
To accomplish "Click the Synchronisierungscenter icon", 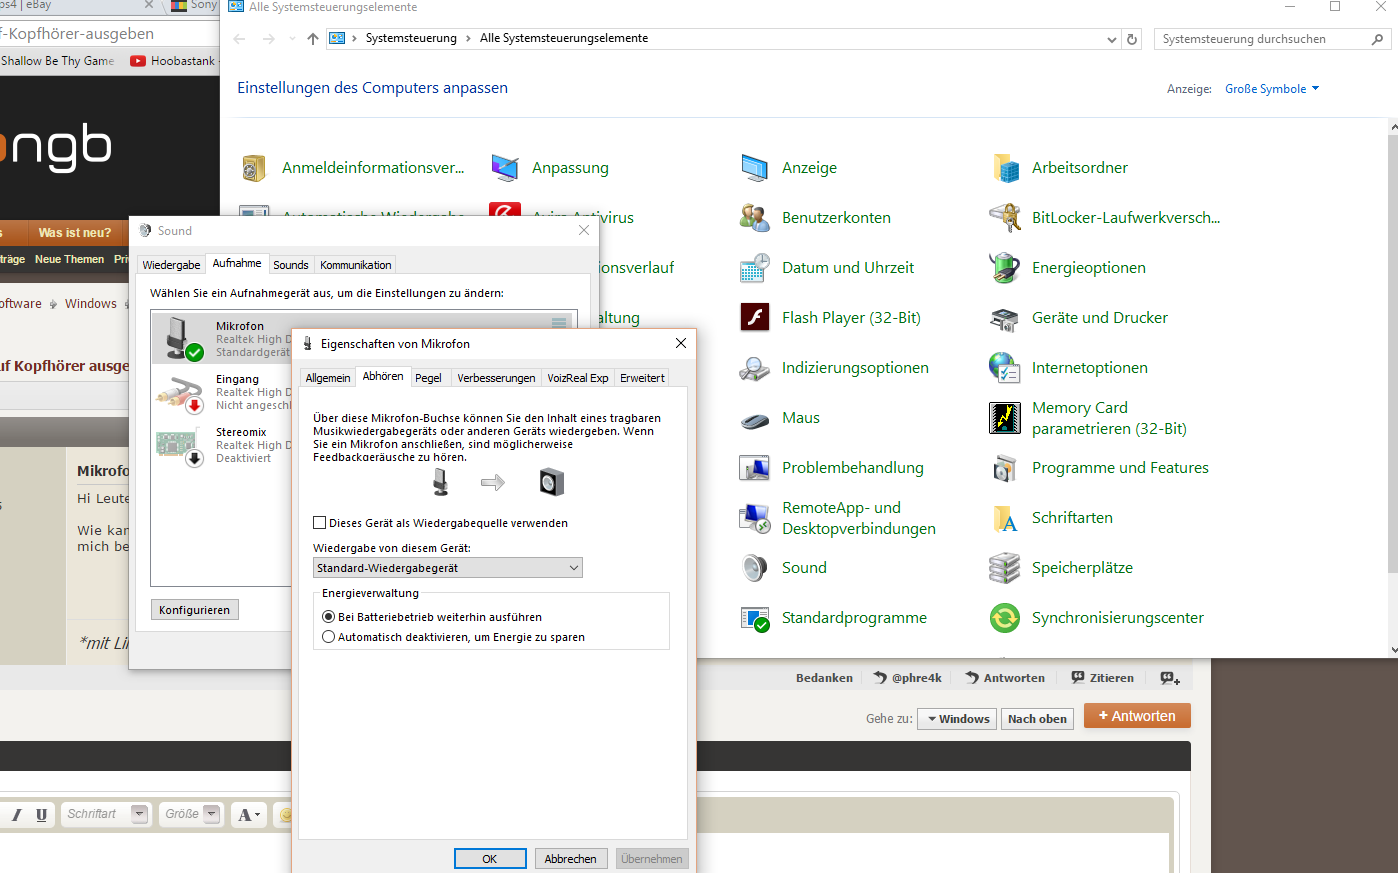I will [1004, 618].
